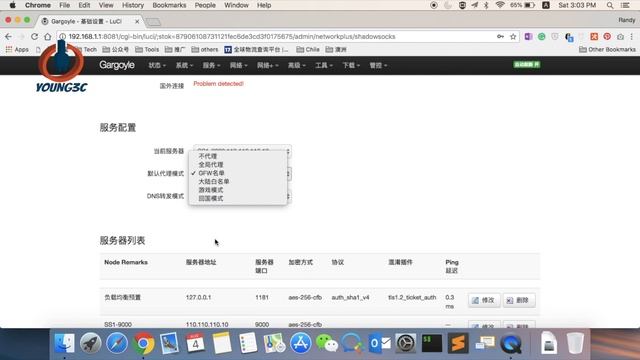Open the others bookmarks folder
The image size is (640, 360).
click(x=205, y=49)
